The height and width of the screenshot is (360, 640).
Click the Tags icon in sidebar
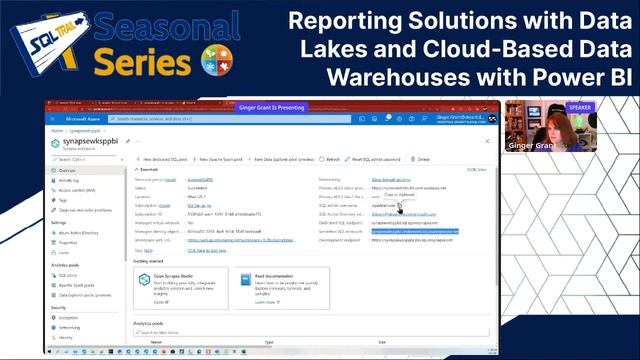(53, 200)
